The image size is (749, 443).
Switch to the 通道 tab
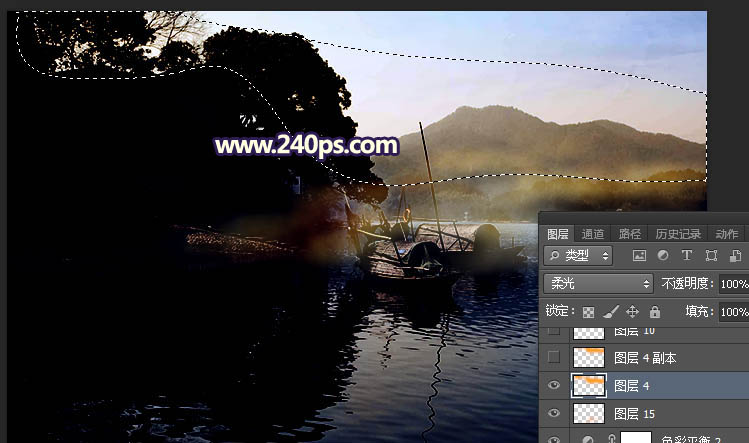click(x=593, y=233)
